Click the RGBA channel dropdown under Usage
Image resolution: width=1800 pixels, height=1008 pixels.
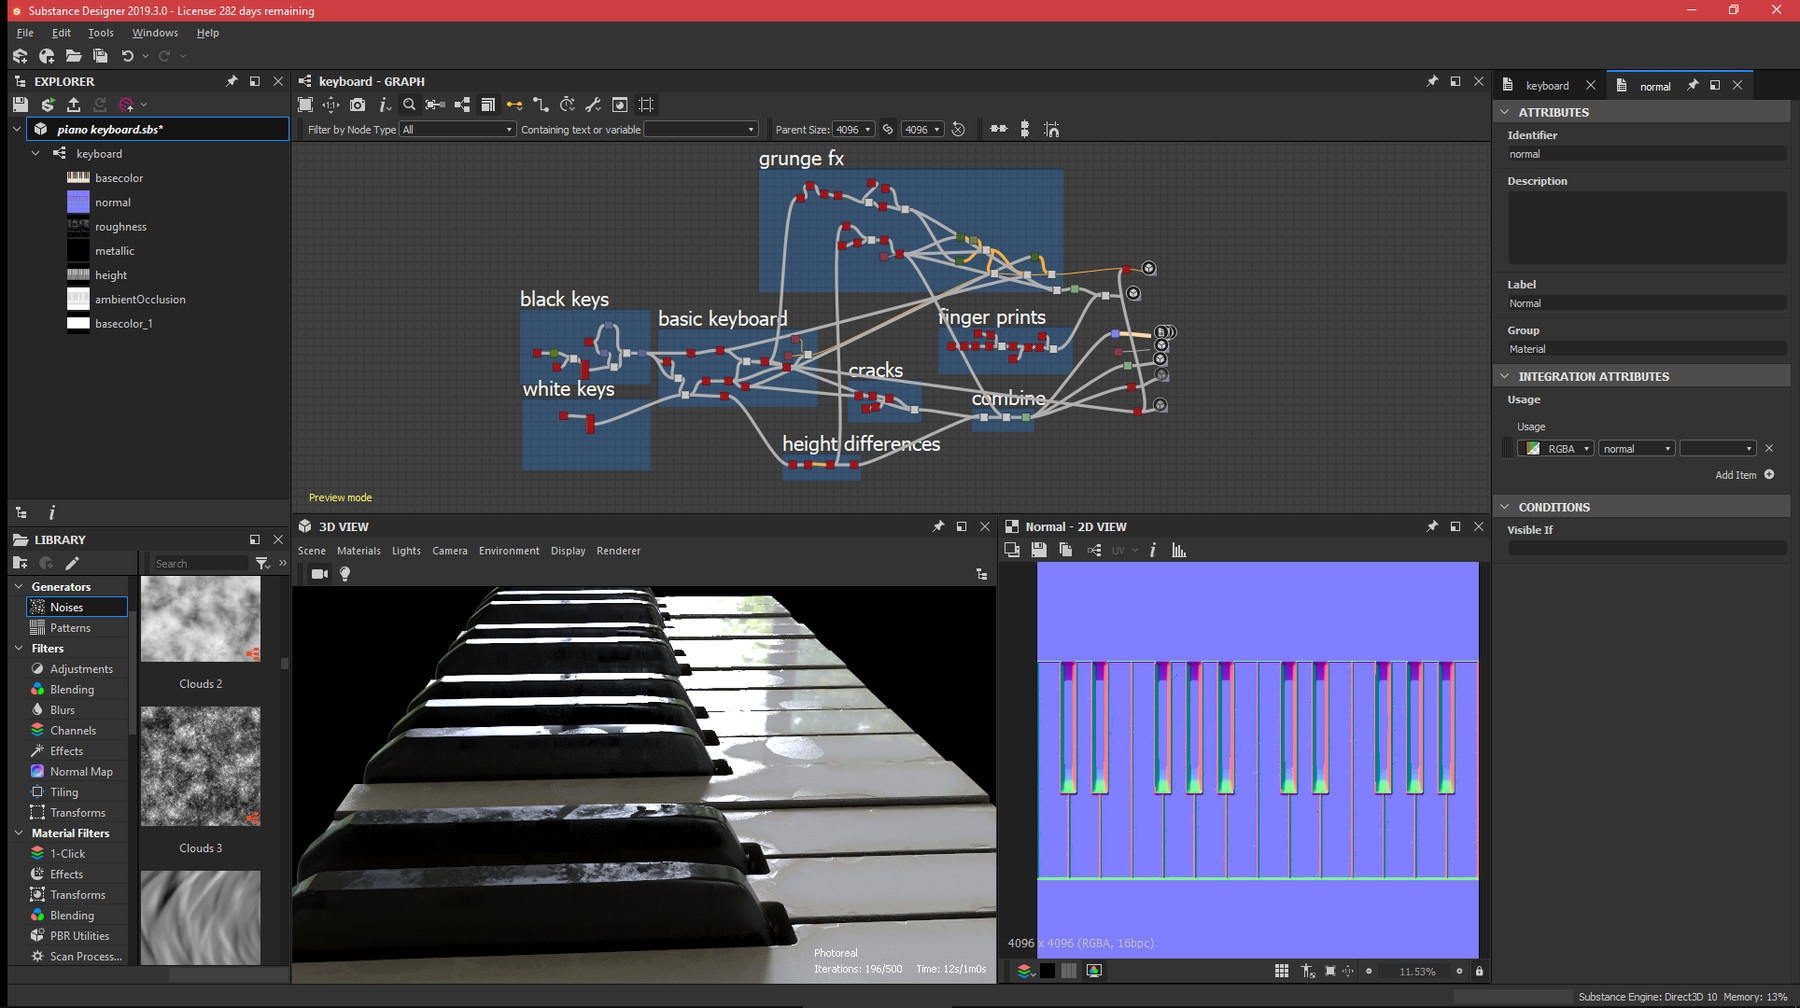tap(1555, 448)
